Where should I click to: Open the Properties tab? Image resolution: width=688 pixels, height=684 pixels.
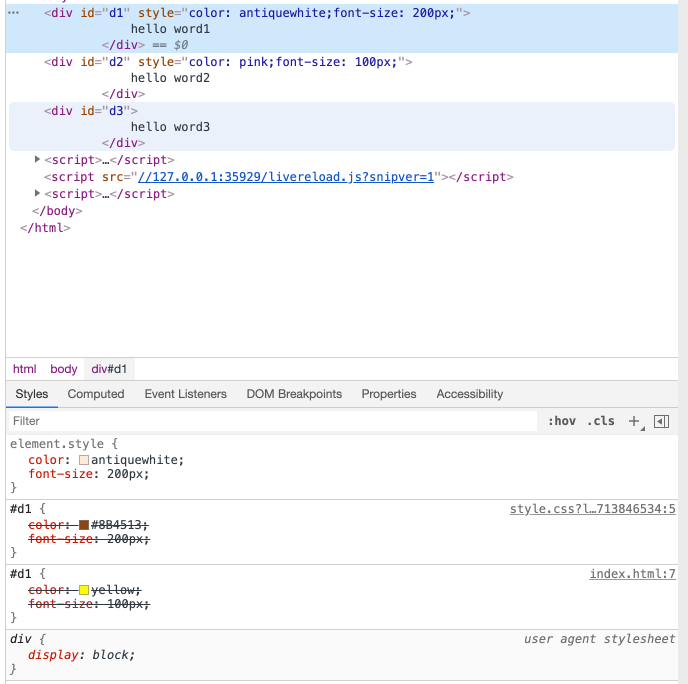pos(389,394)
